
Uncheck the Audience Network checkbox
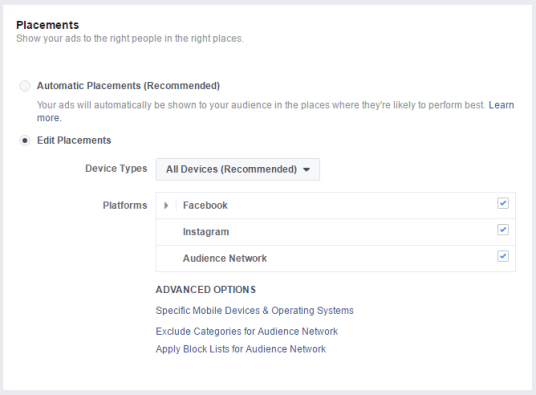pyautogui.click(x=503, y=256)
